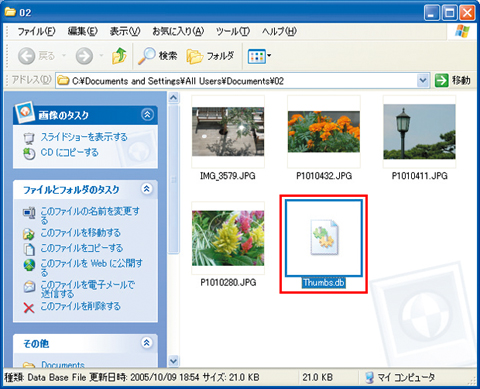The height and width of the screenshot is (389, 480).
Task: Click スライドショーを表示する link
Action: click(x=84, y=137)
